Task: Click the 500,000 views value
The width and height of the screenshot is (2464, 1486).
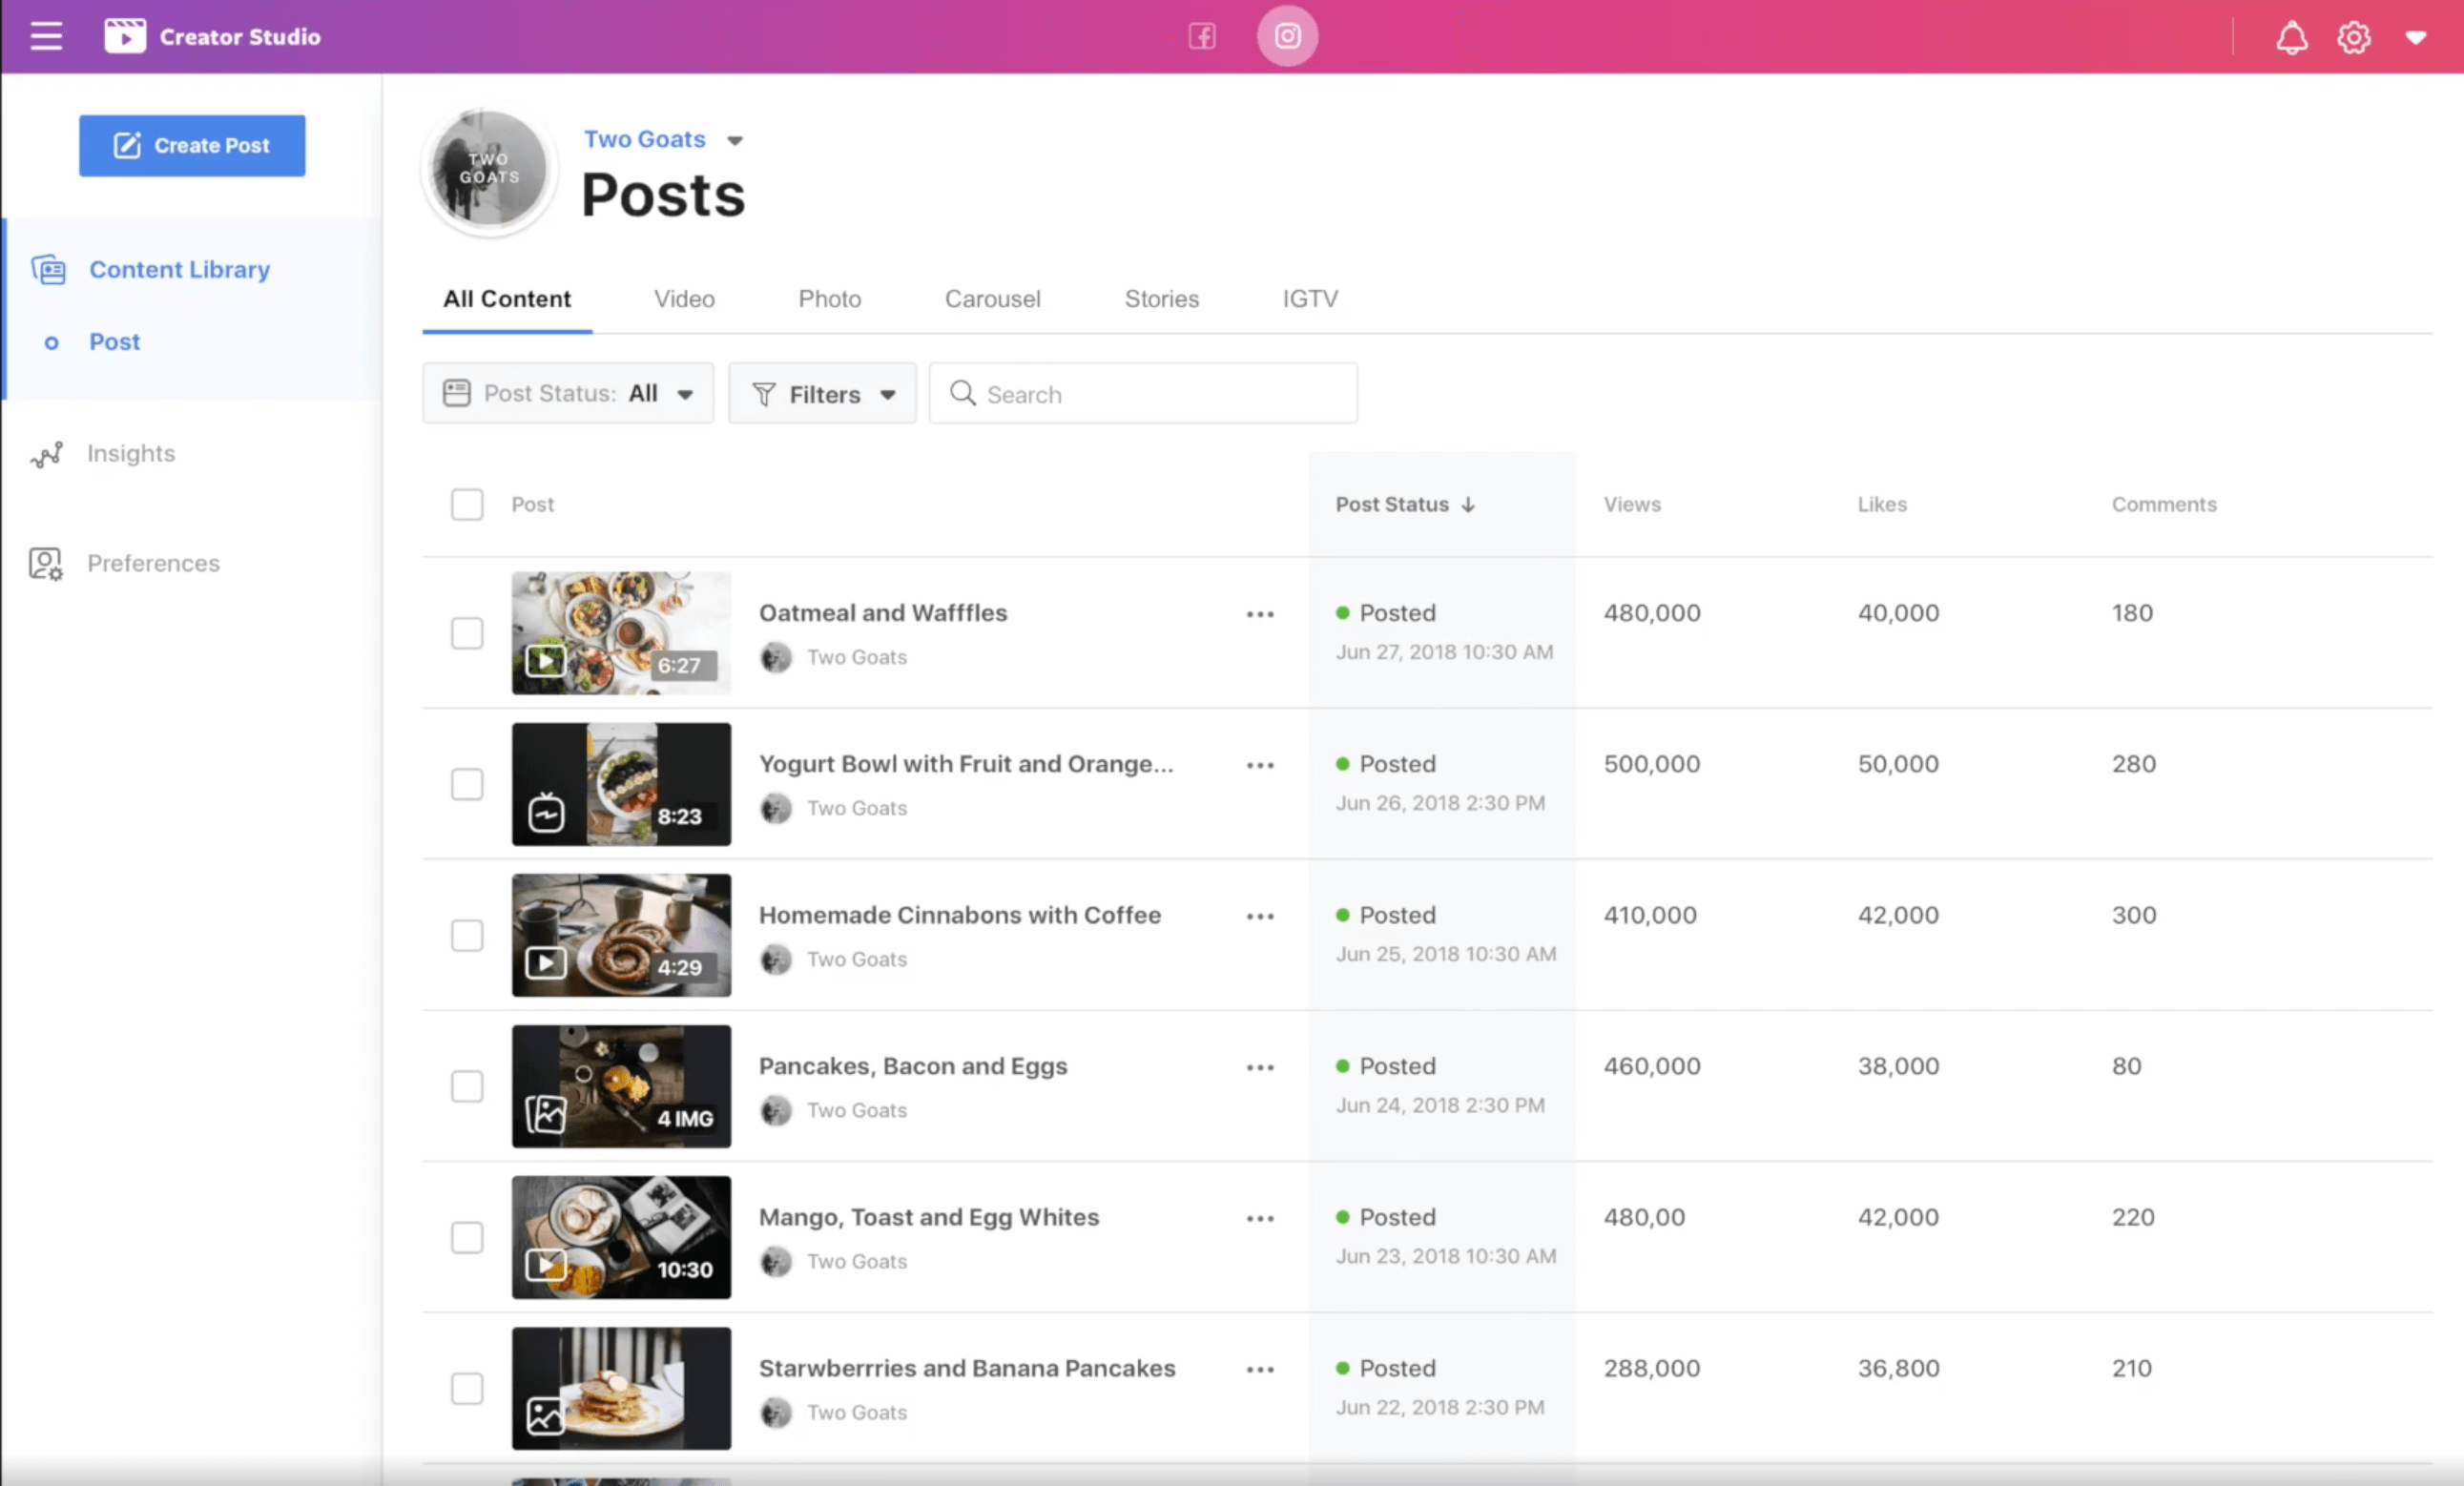Action: click(x=1652, y=764)
